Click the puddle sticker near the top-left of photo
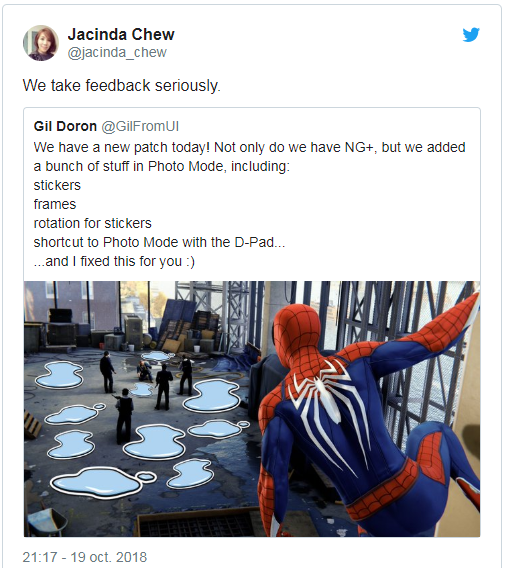Viewport: 505px width, 568px height. (59, 375)
